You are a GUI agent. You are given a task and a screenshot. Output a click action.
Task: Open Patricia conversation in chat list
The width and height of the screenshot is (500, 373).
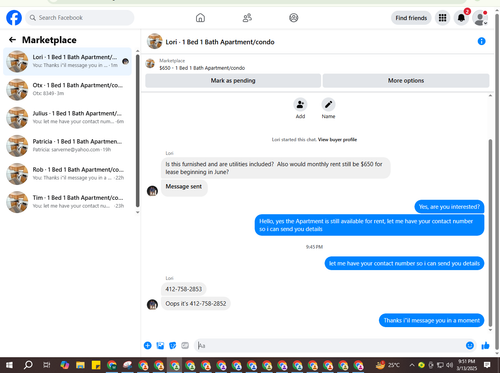tap(67, 146)
